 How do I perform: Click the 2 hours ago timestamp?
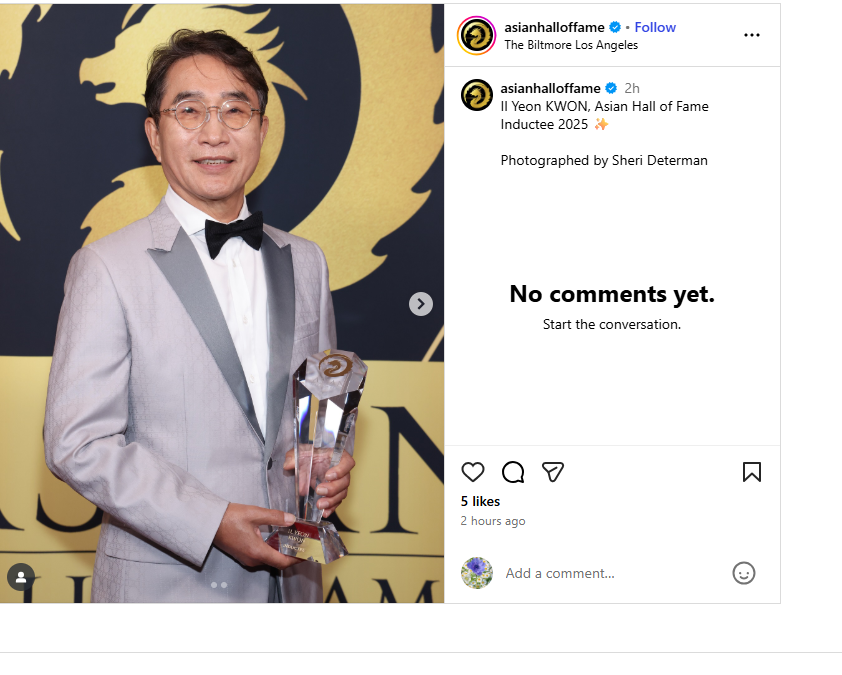tap(492, 521)
